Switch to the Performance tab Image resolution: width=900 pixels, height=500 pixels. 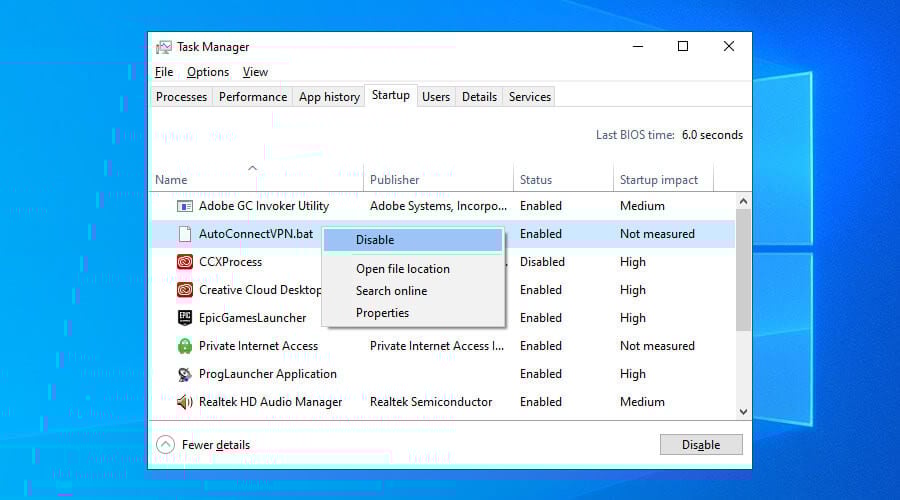click(253, 97)
